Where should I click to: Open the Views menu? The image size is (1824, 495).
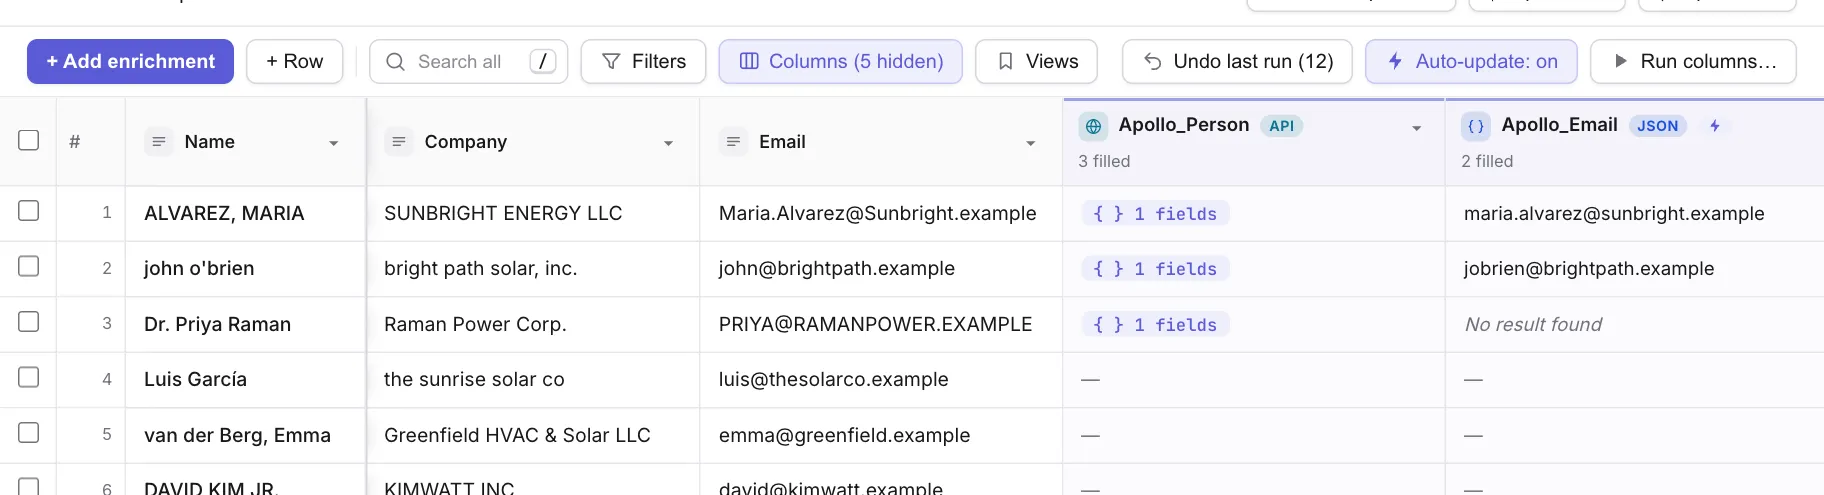point(1037,61)
